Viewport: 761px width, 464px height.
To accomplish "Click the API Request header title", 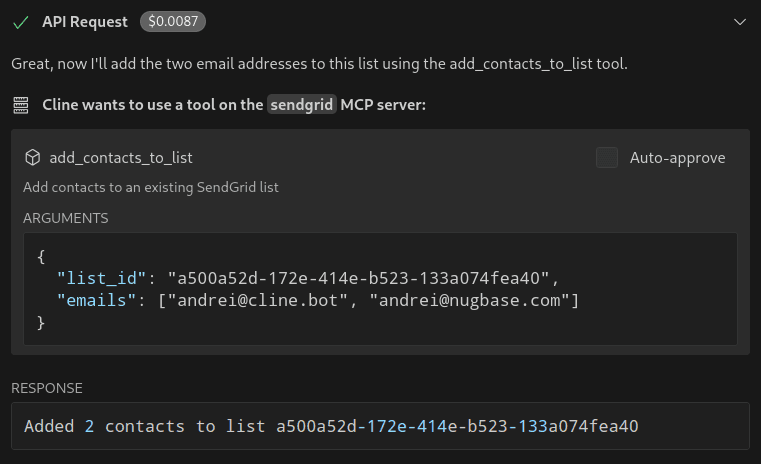I will (x=85, y=22).
